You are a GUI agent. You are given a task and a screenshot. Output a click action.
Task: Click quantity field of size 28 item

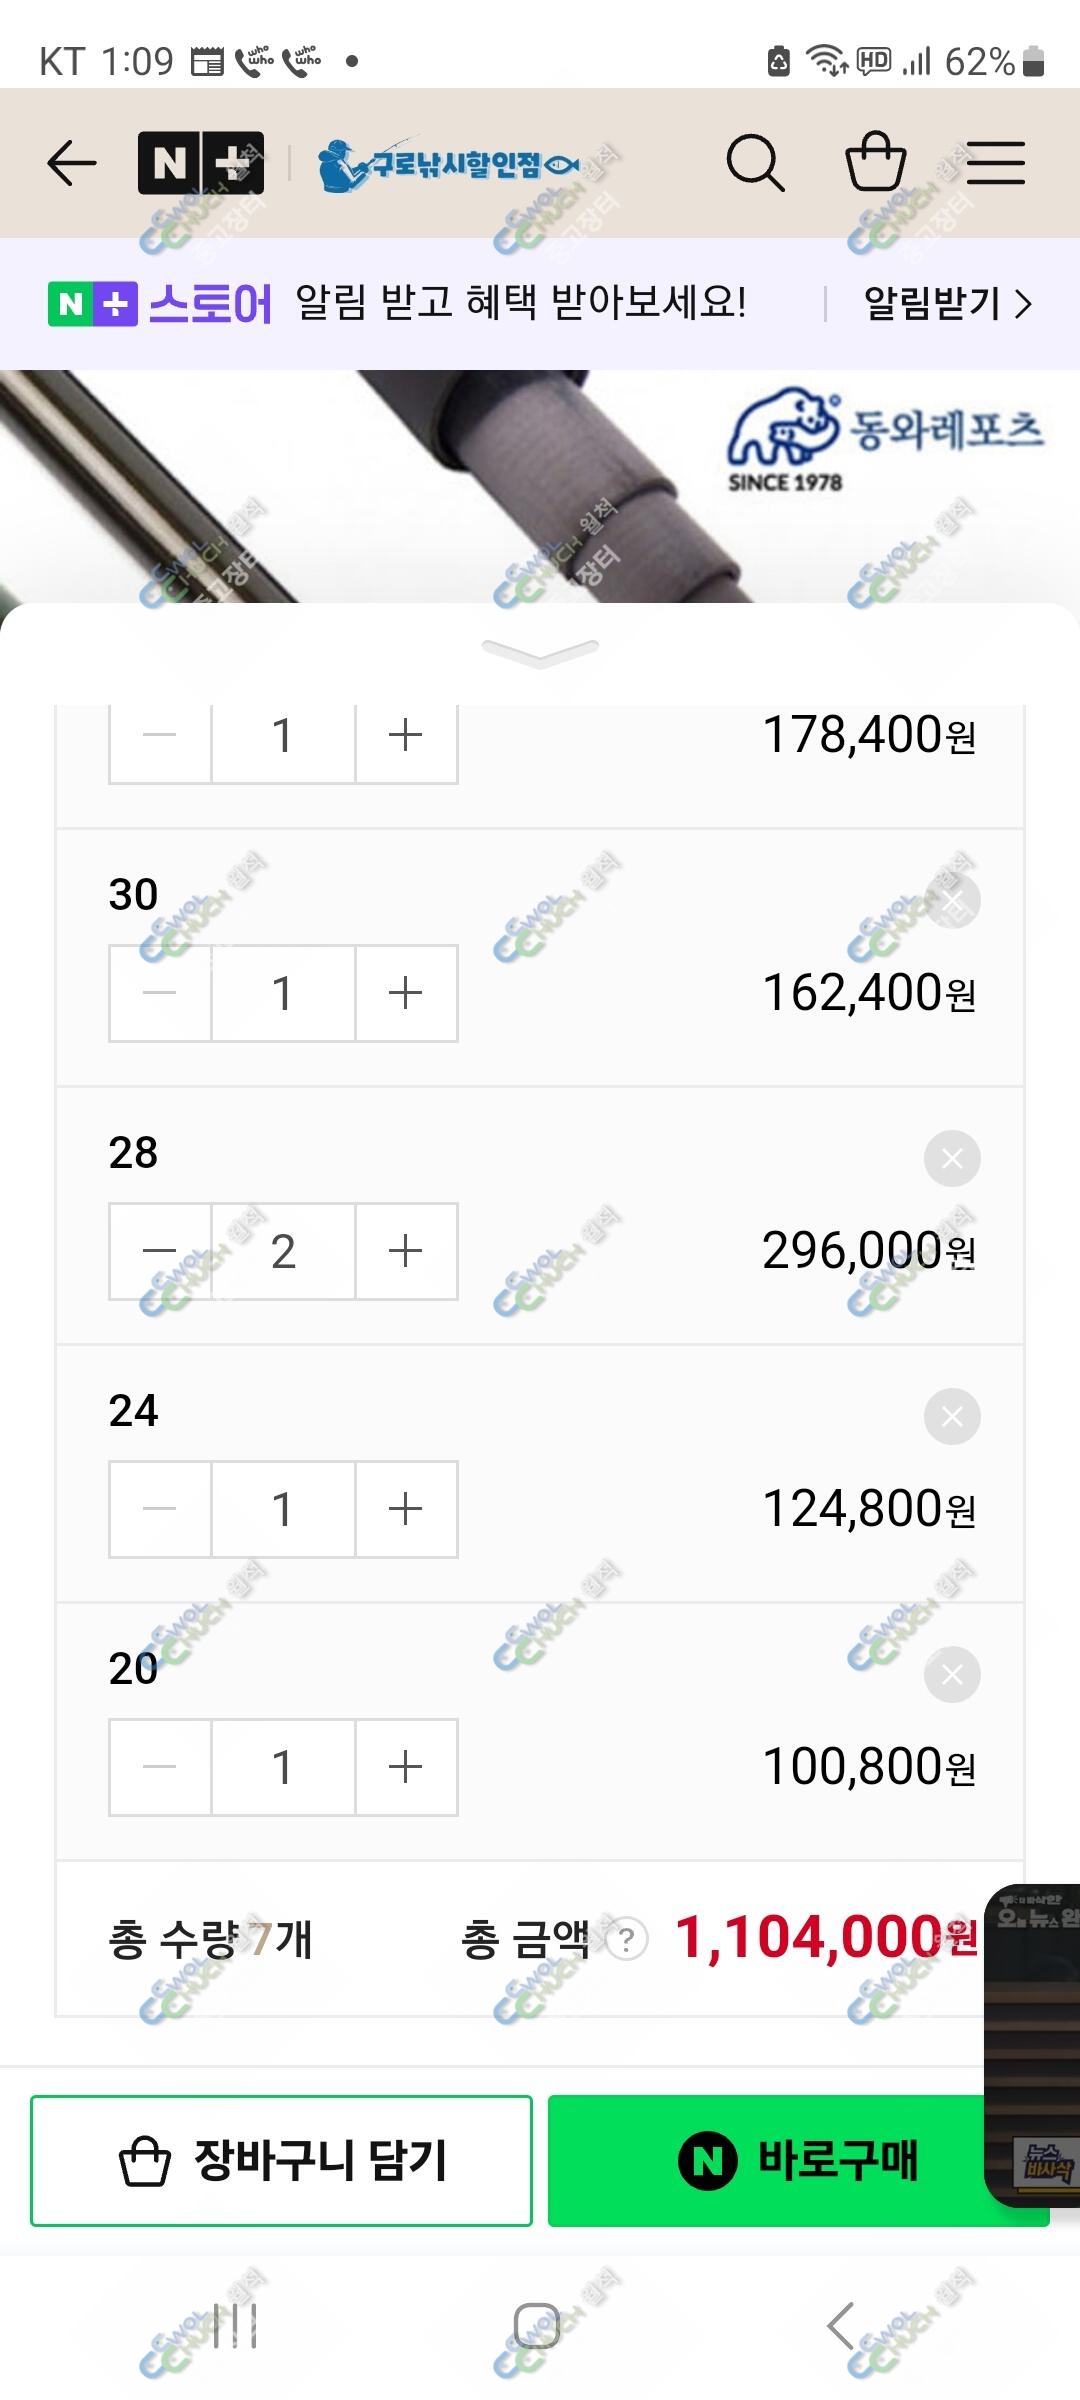tap(283, 1251)
